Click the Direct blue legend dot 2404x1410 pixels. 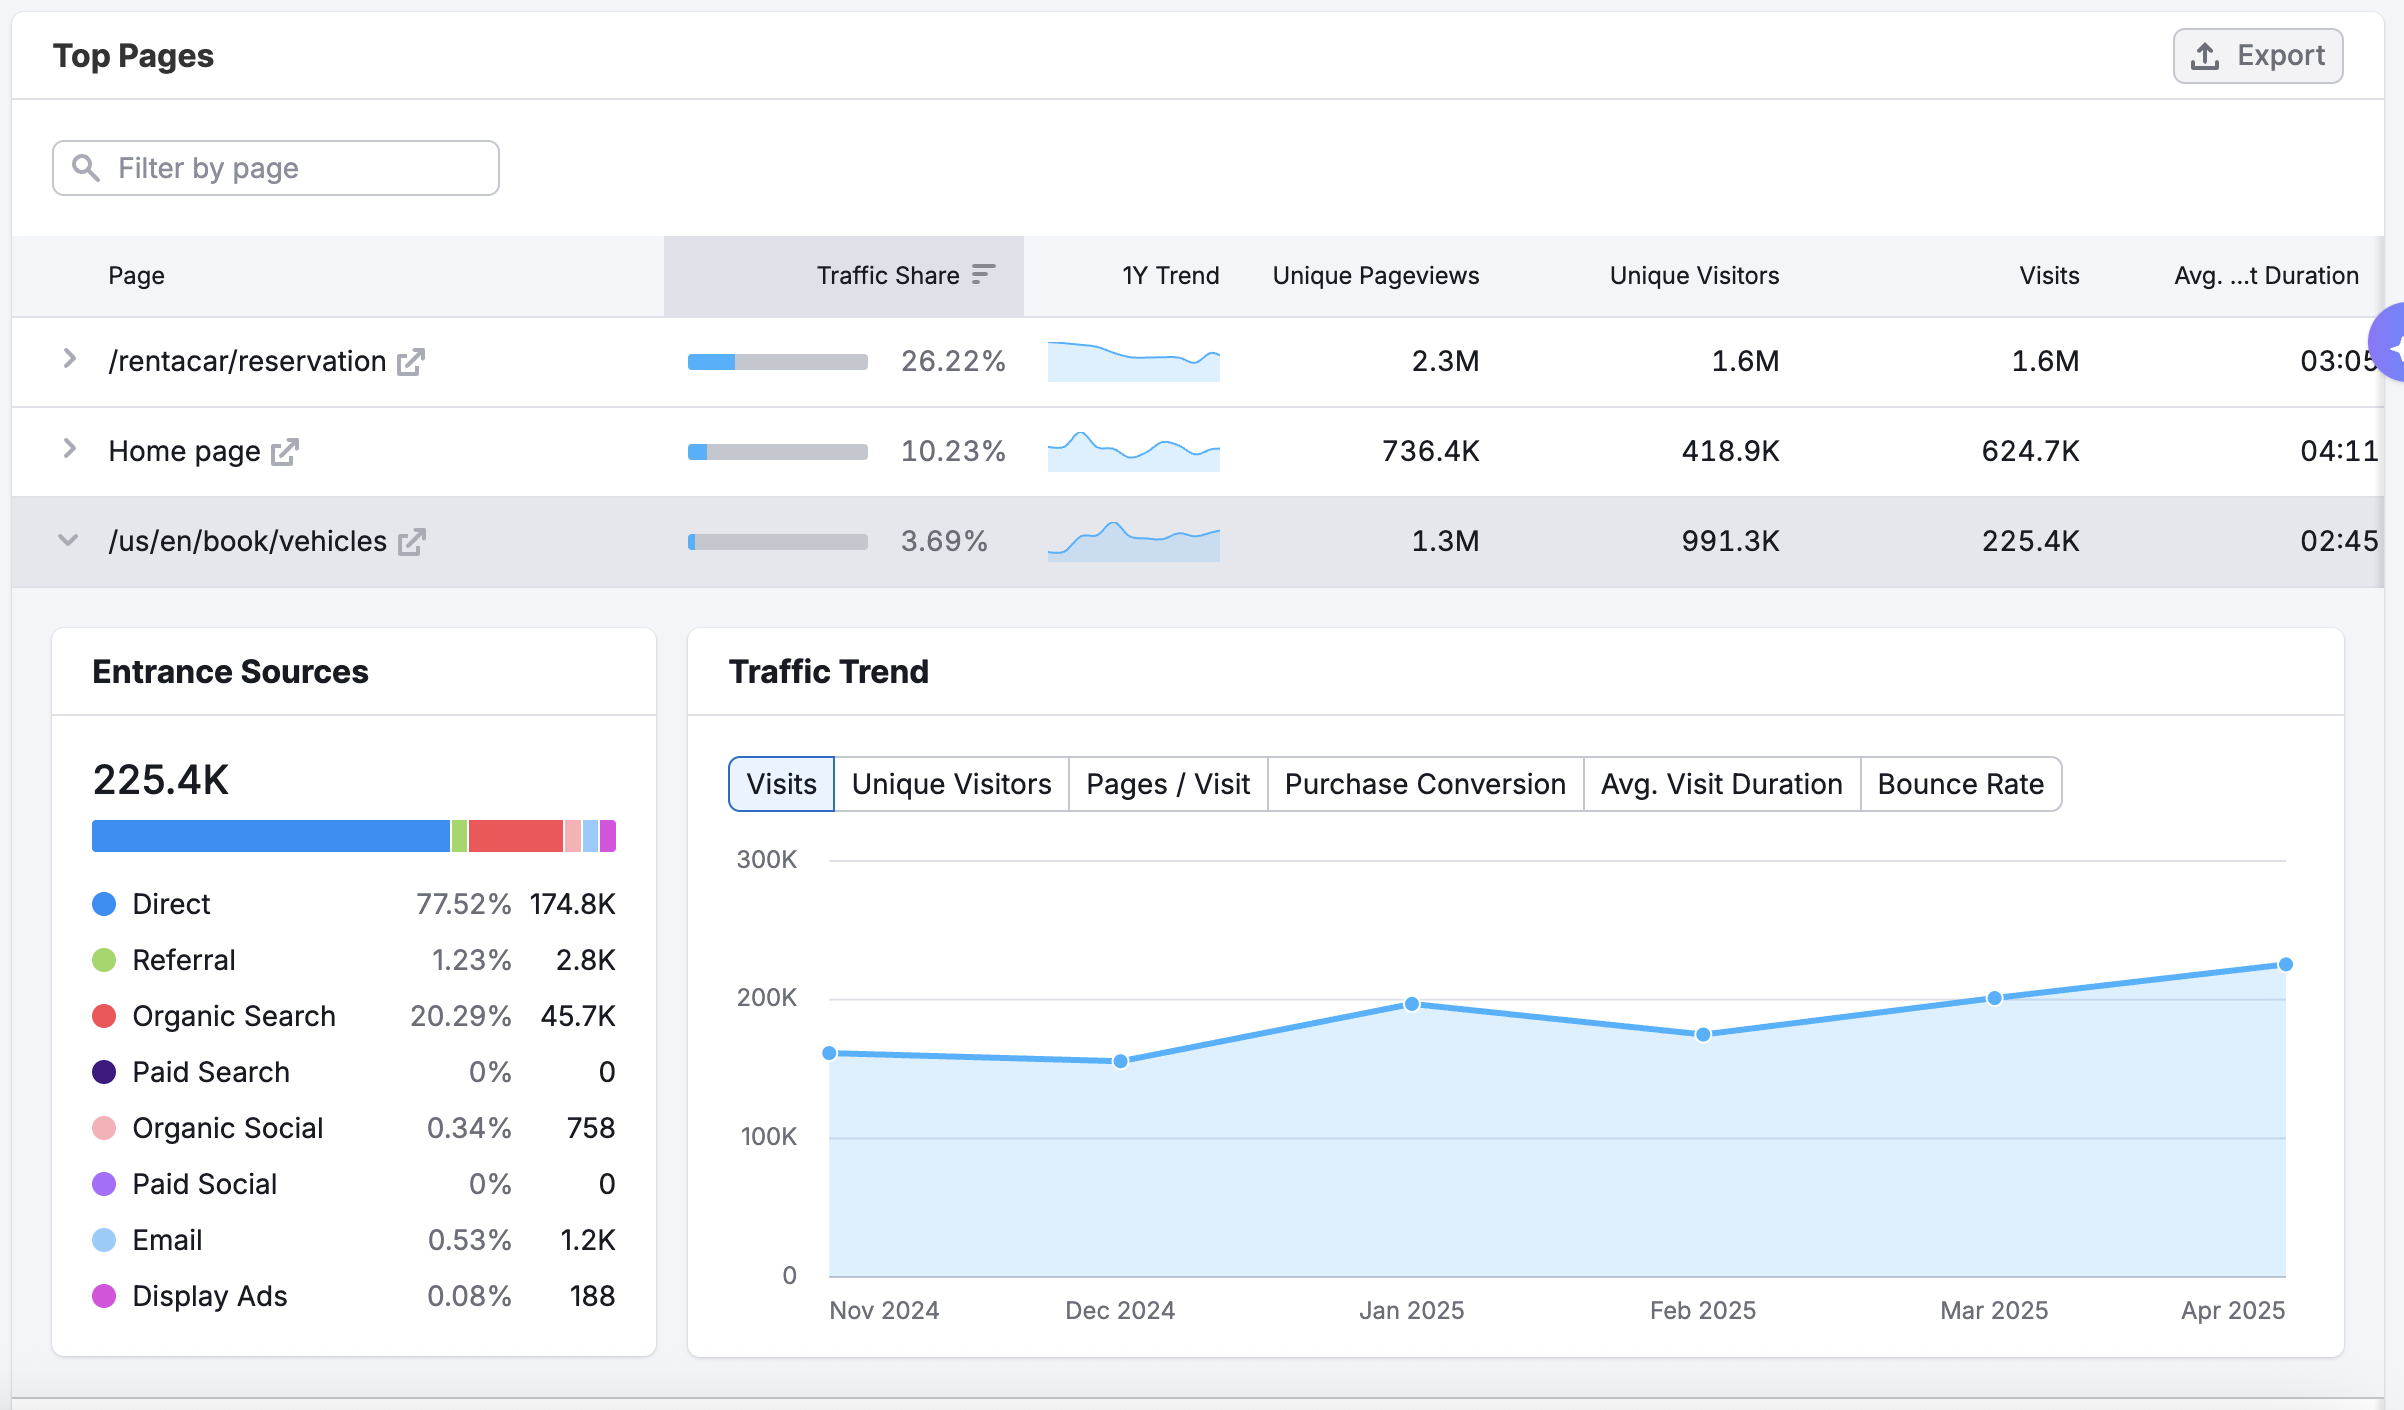point(104,904)
